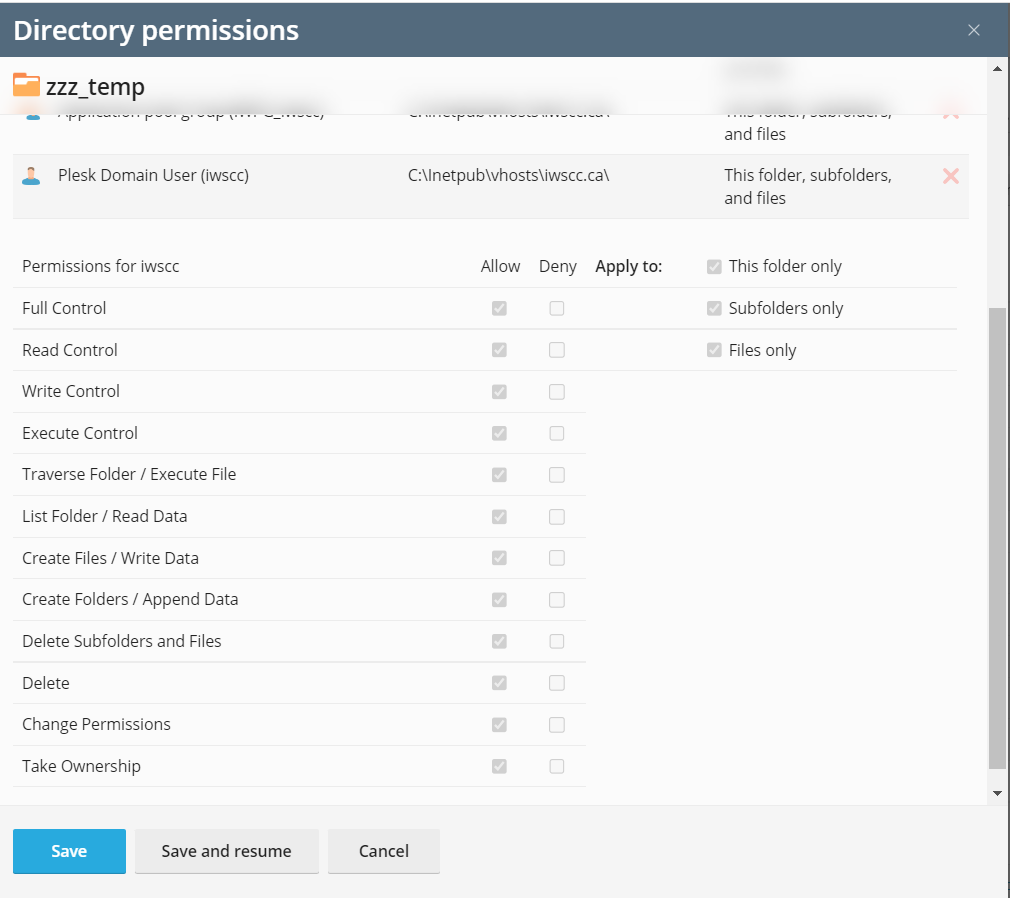
Task: Toggle Allow for Read Control
Action: (x=499, y=350)
